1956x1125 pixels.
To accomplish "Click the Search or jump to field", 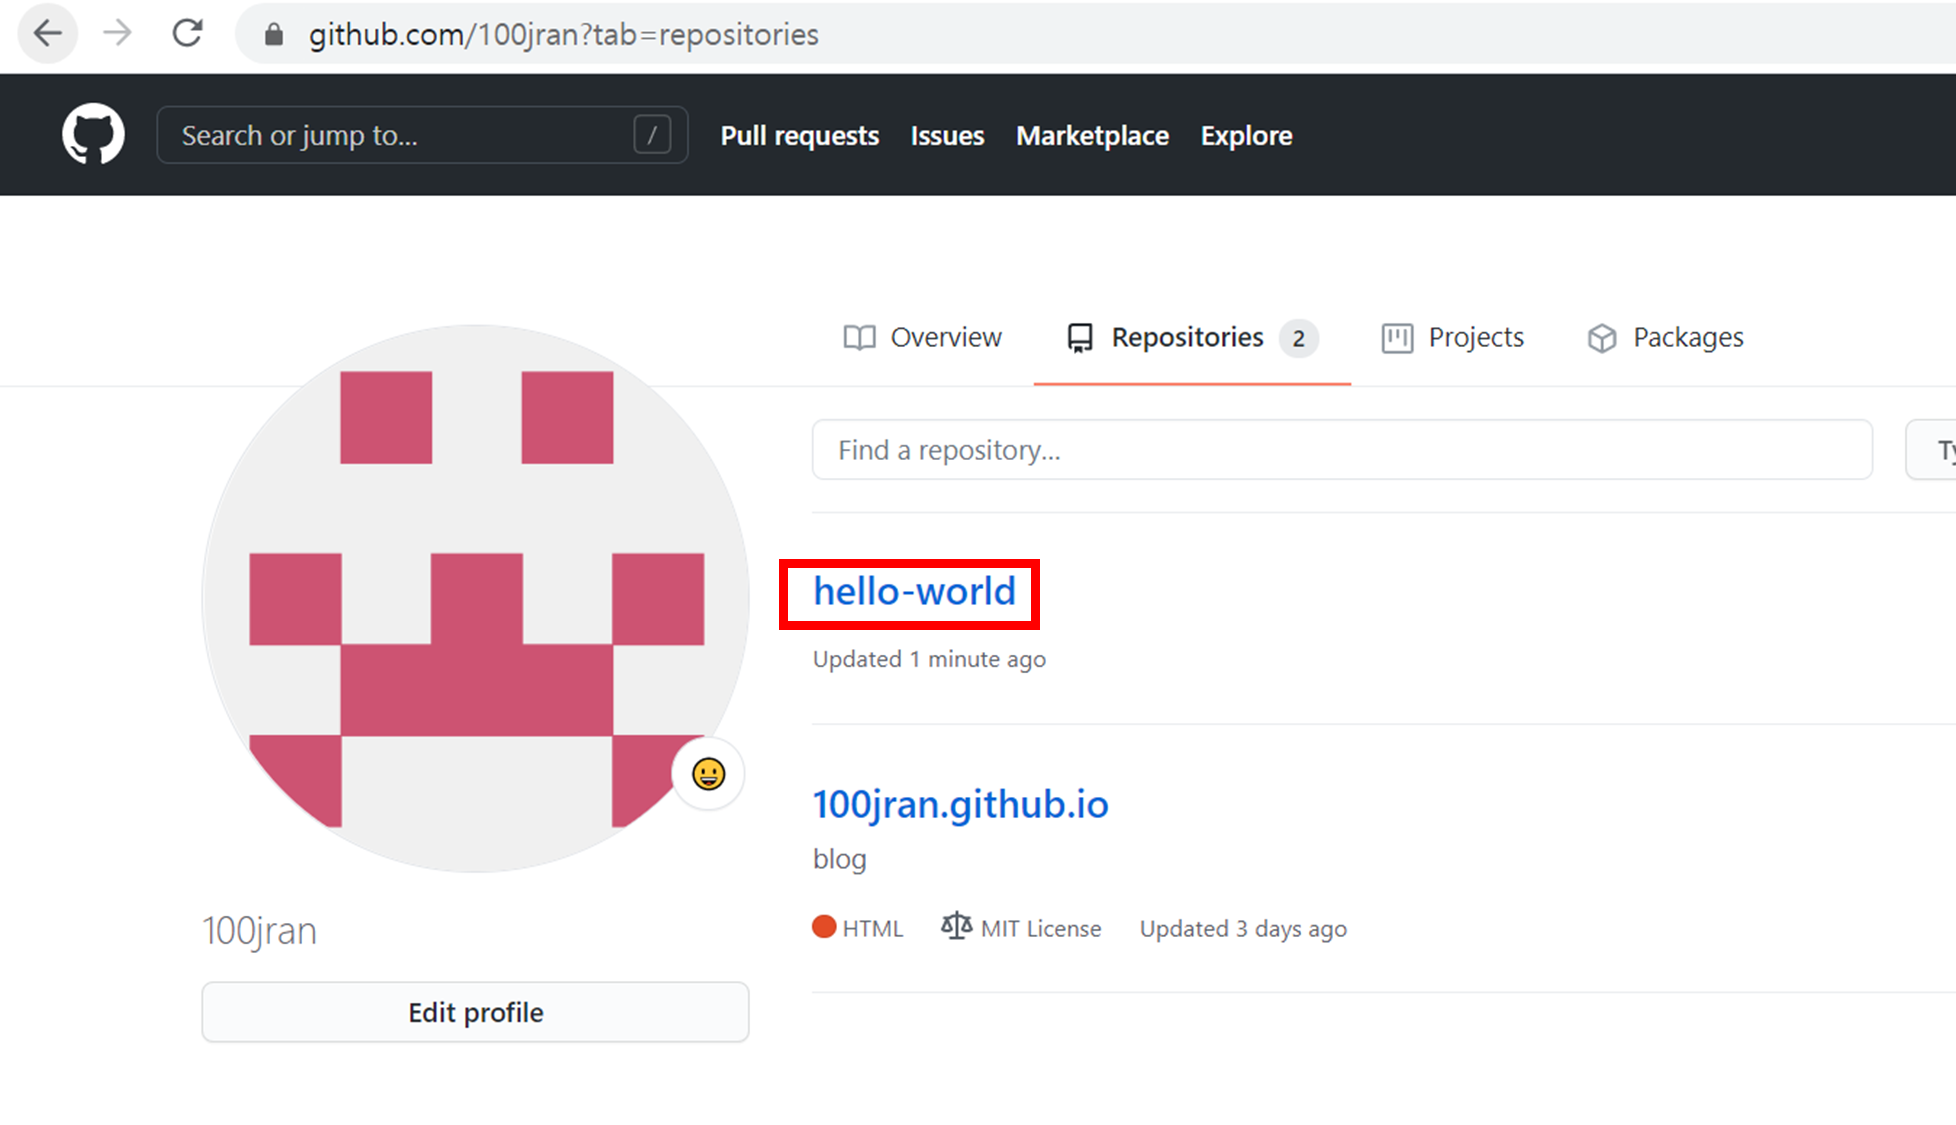I will 422,135.
